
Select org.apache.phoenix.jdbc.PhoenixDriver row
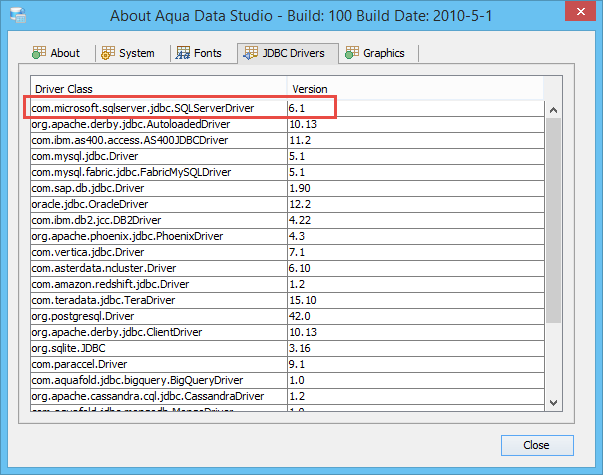pos(287,236)
